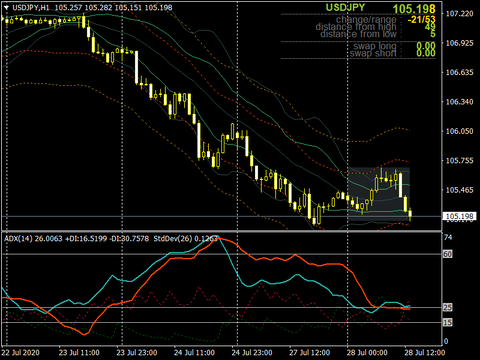Click the 105.755 price scale label

tap(459, 160)
